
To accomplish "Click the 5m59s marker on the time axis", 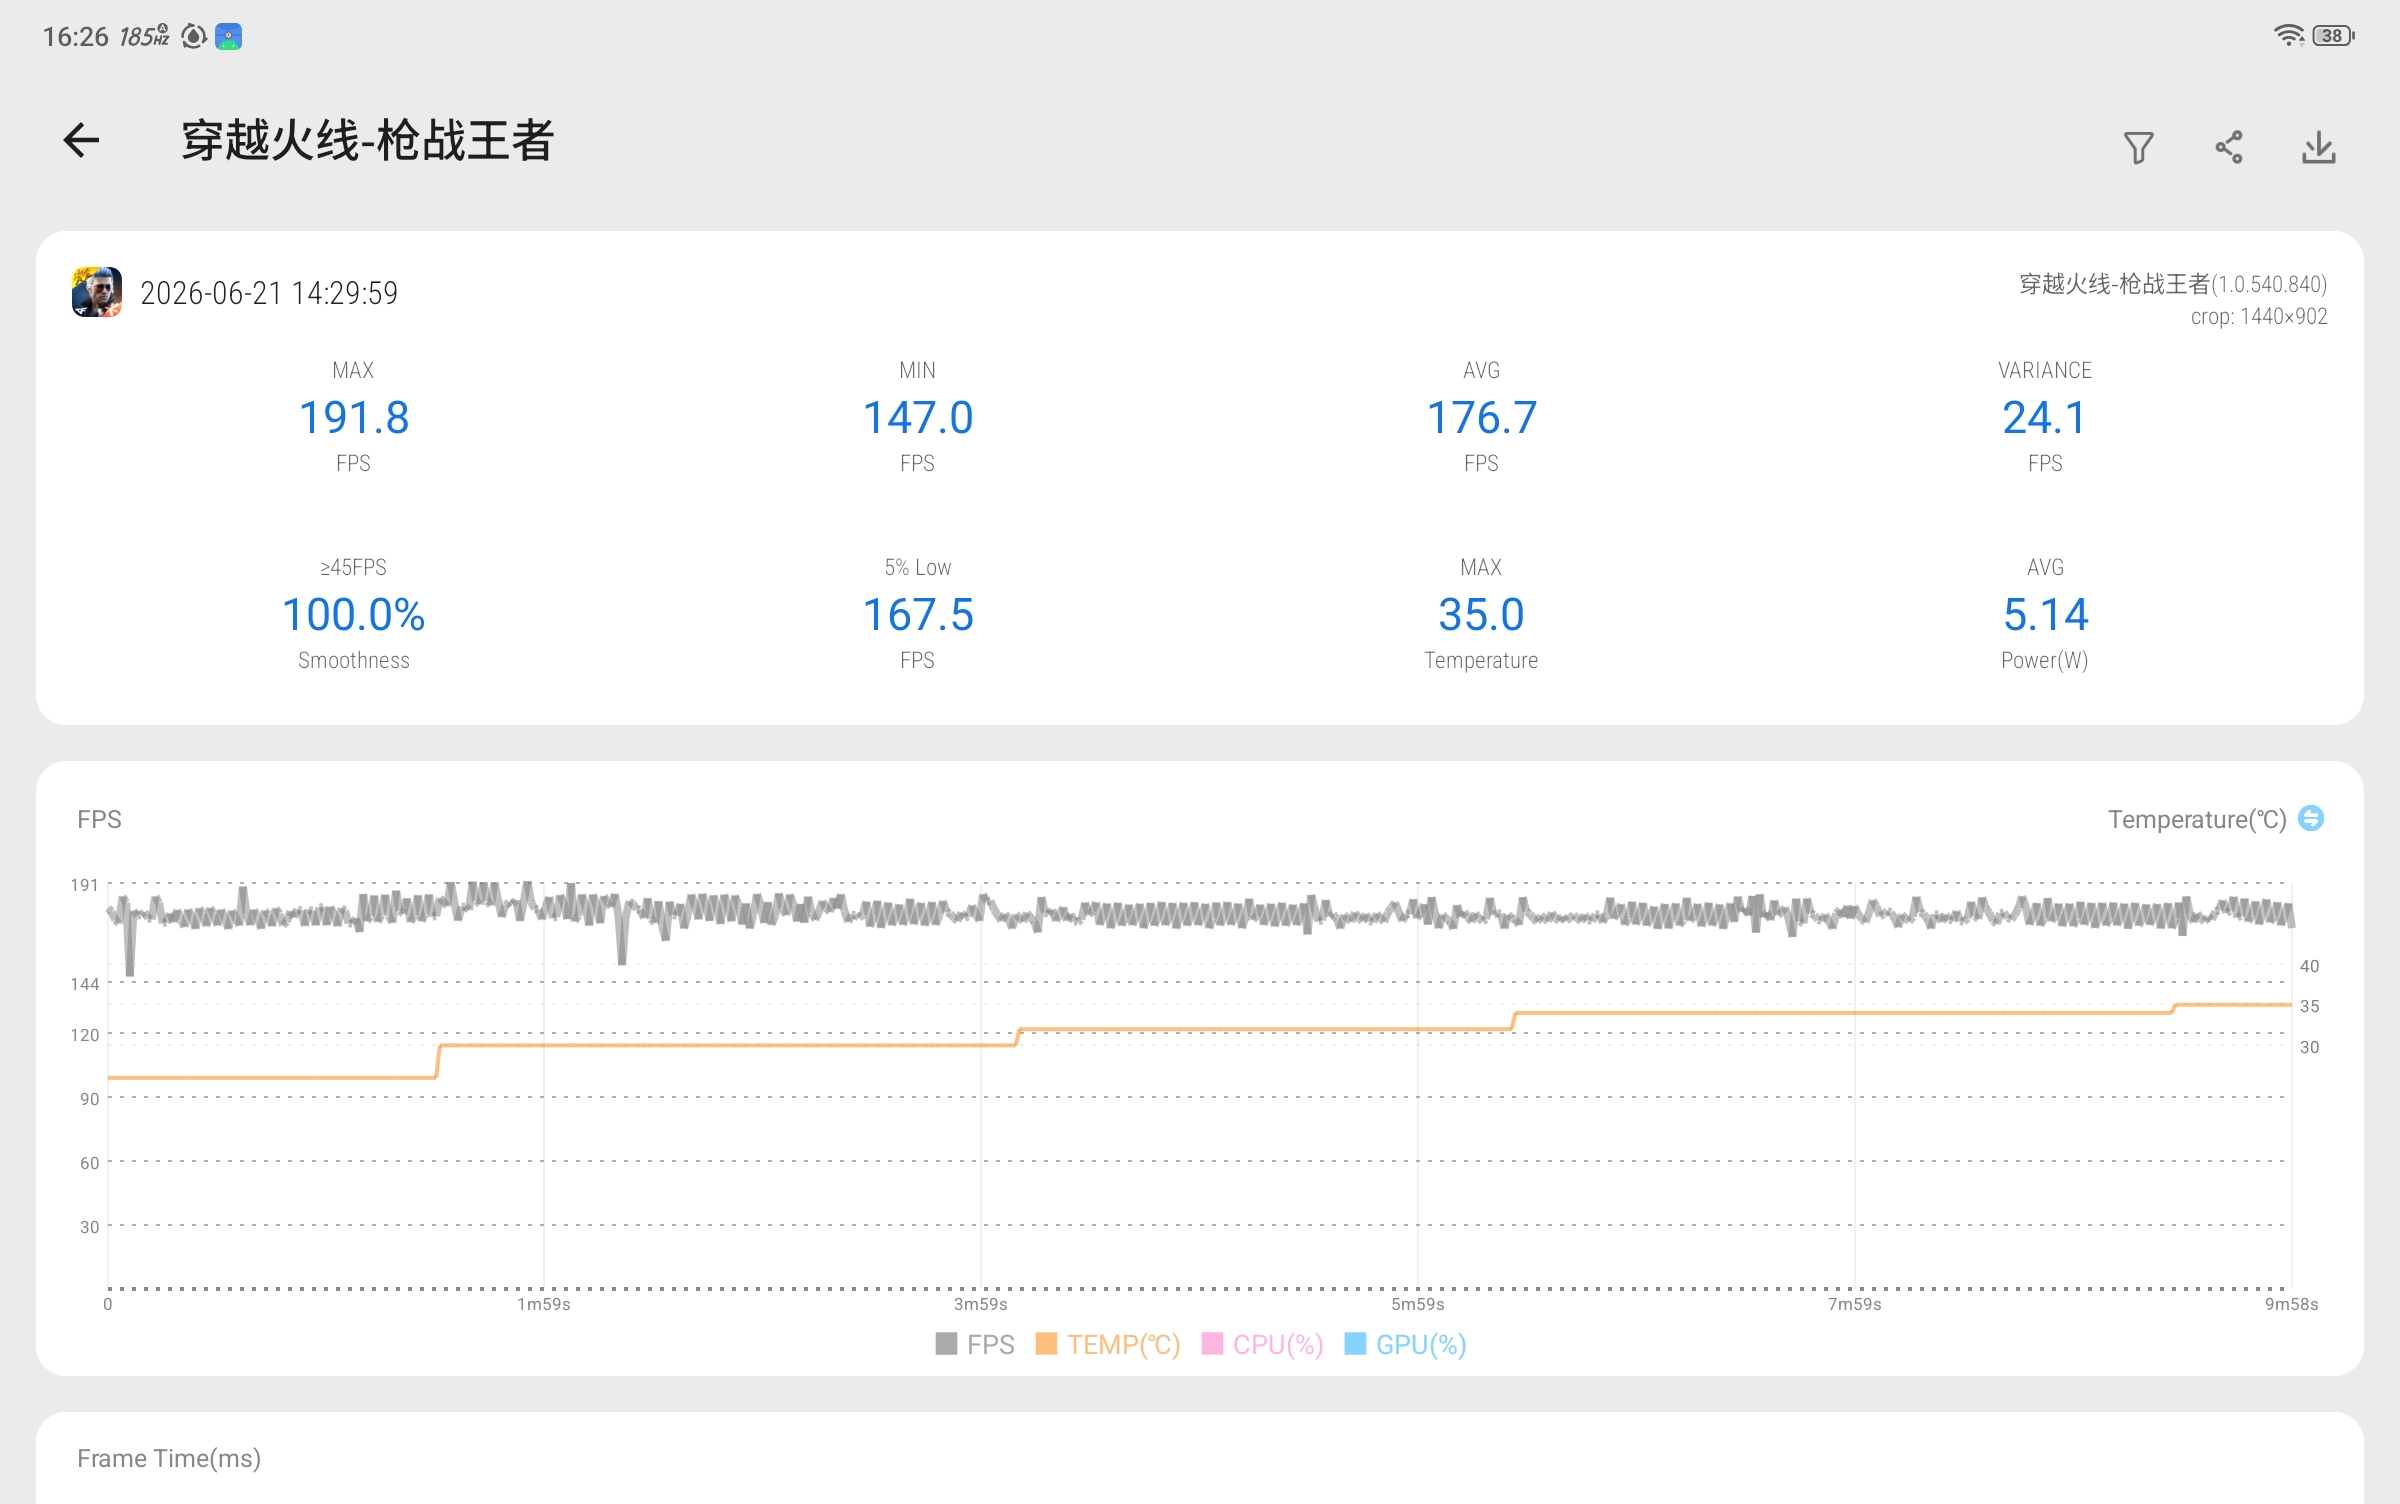I will coord(1418,1304).
